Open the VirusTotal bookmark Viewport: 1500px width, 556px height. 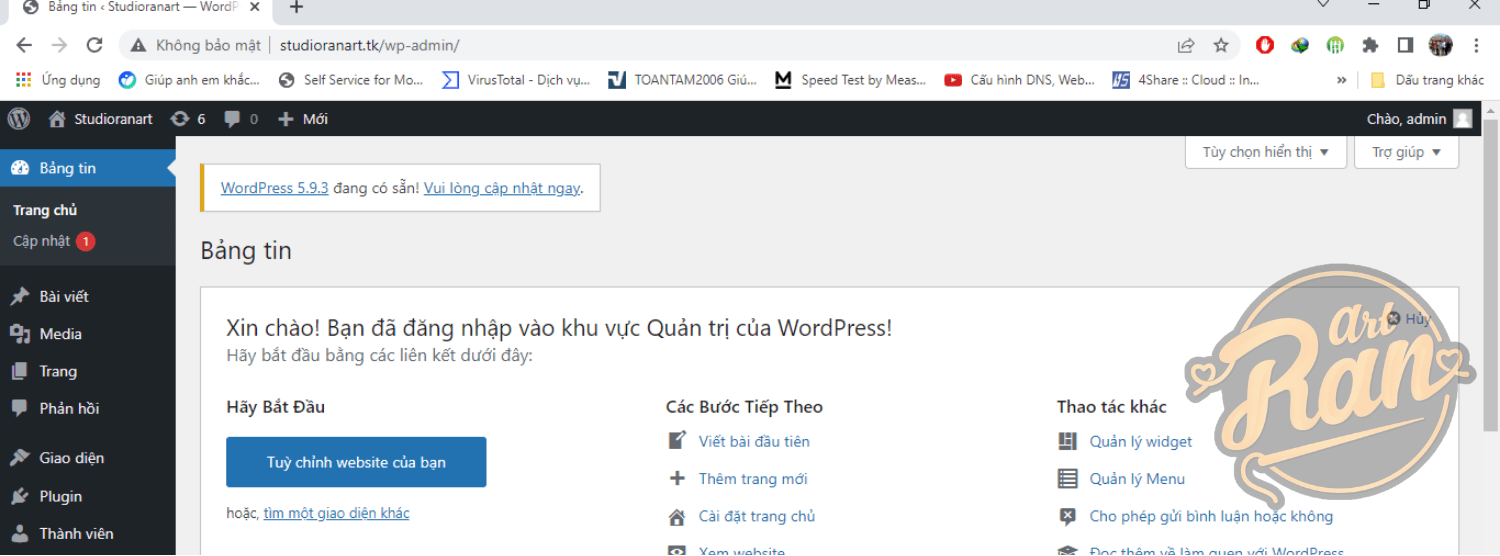pos(516,80)
